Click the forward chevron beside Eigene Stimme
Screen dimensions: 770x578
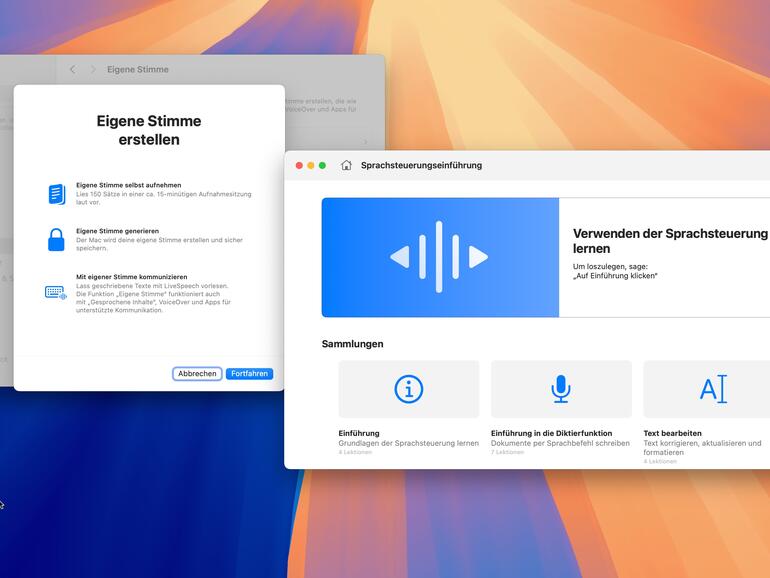[93, 70]
